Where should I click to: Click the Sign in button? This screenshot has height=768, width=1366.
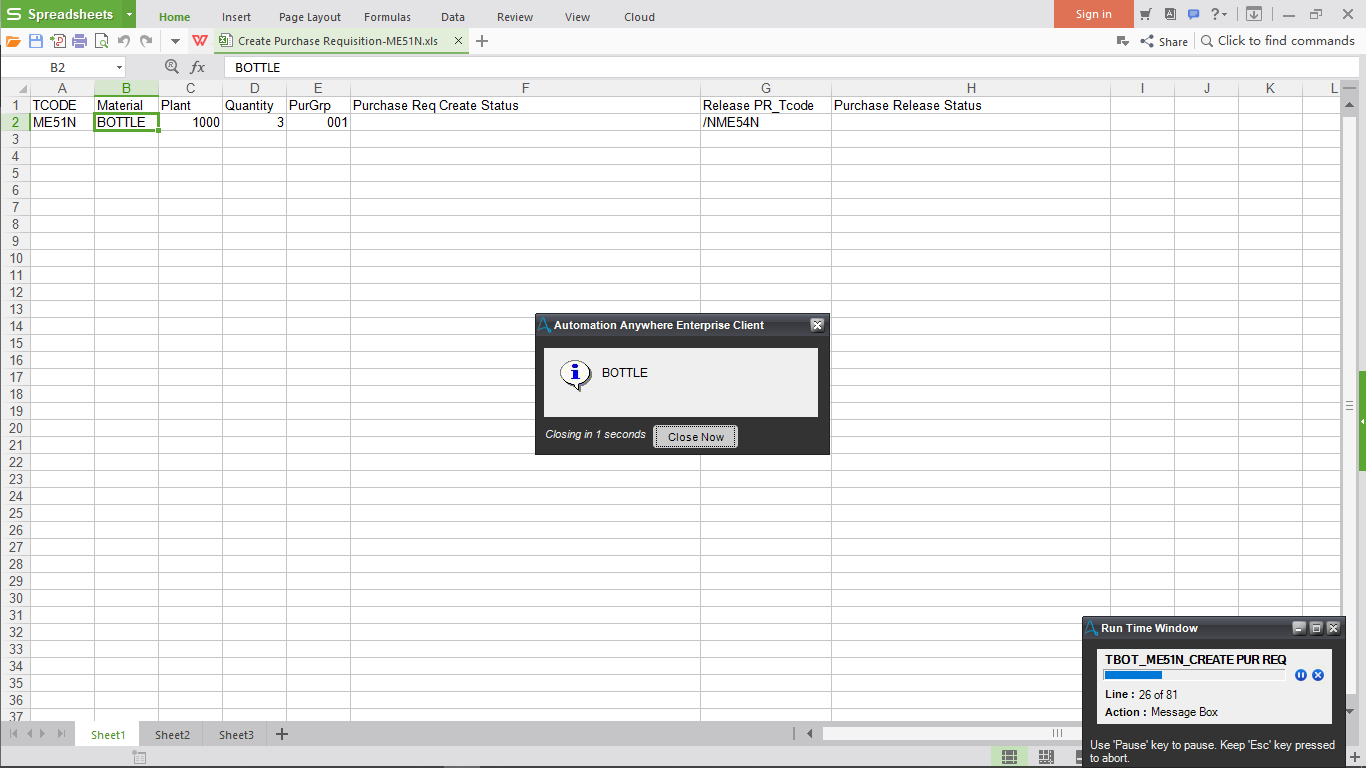coord(1093,14)
